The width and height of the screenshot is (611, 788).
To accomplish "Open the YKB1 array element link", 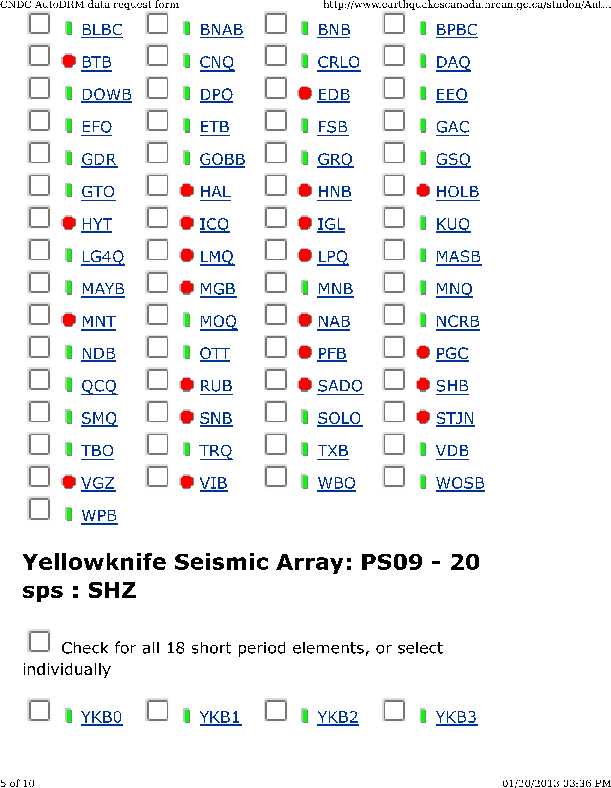I will (x=220, y=717).
